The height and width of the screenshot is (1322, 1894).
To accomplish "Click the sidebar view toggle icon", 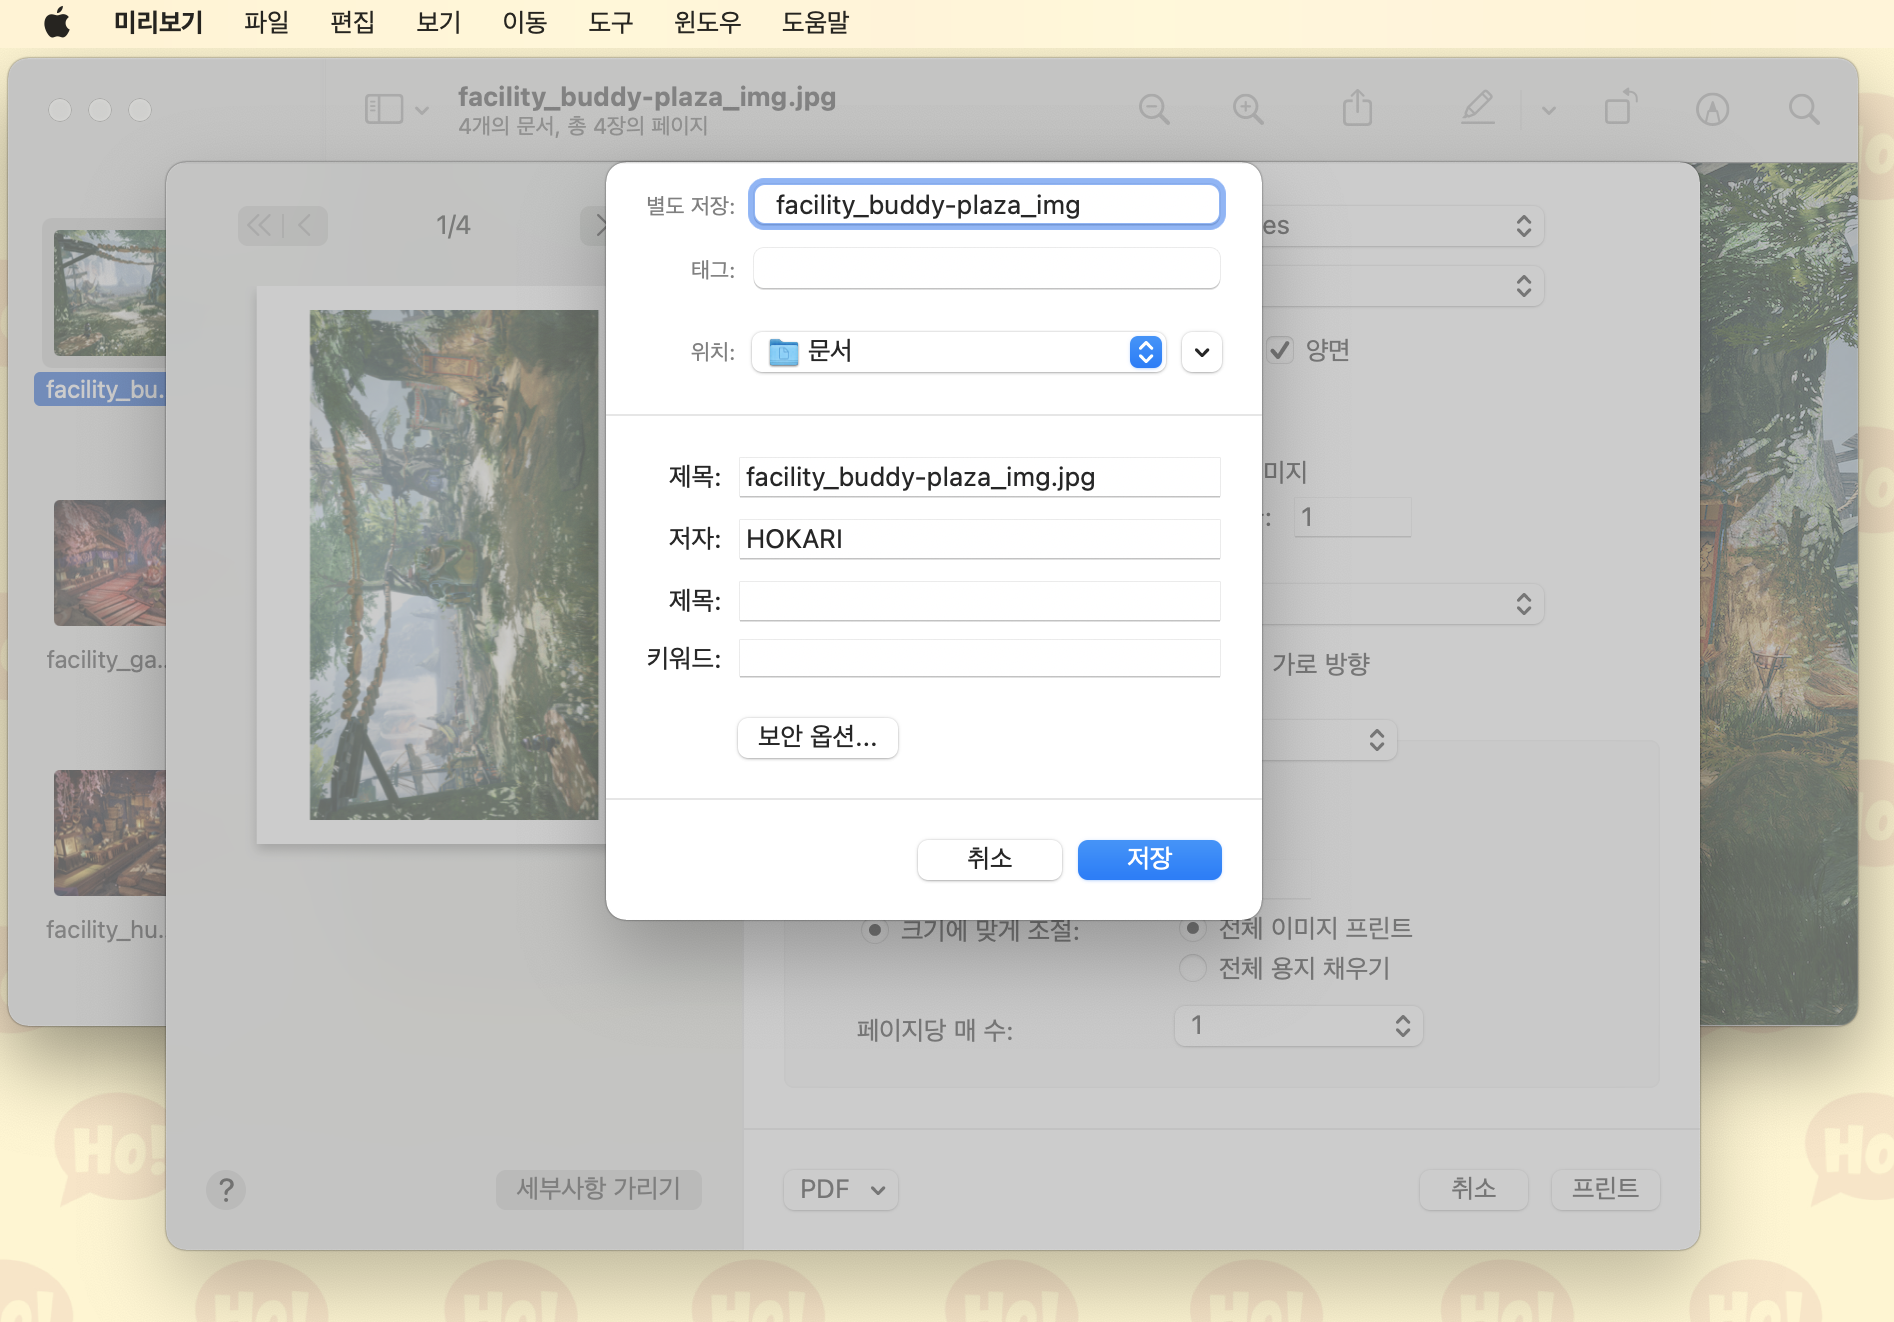I will 384,109.
